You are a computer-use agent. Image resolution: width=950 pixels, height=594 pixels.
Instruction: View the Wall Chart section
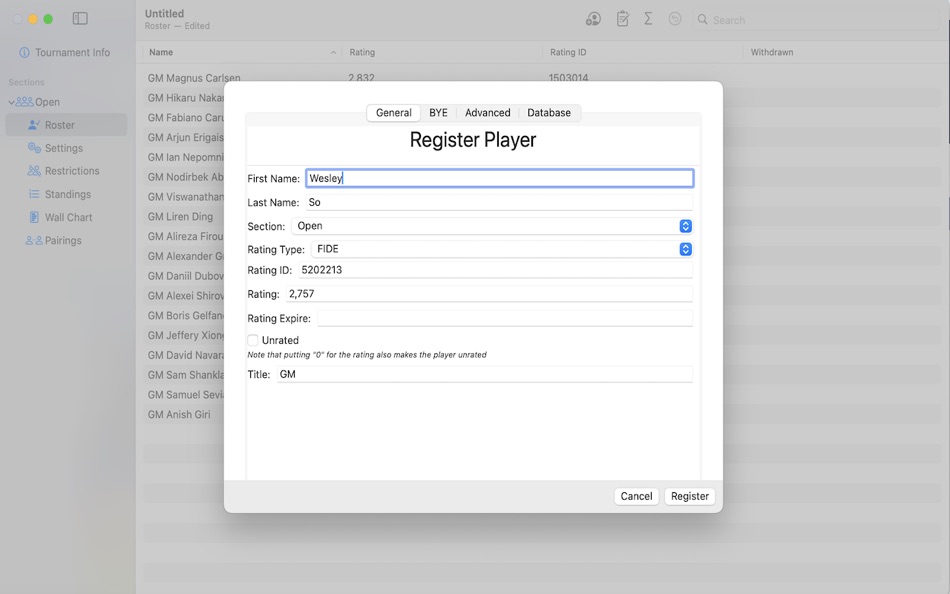(x=65, y=216)
